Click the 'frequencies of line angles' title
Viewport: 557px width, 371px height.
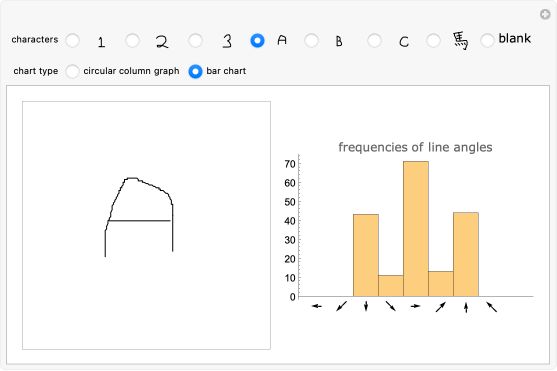[x=415, y=147]
